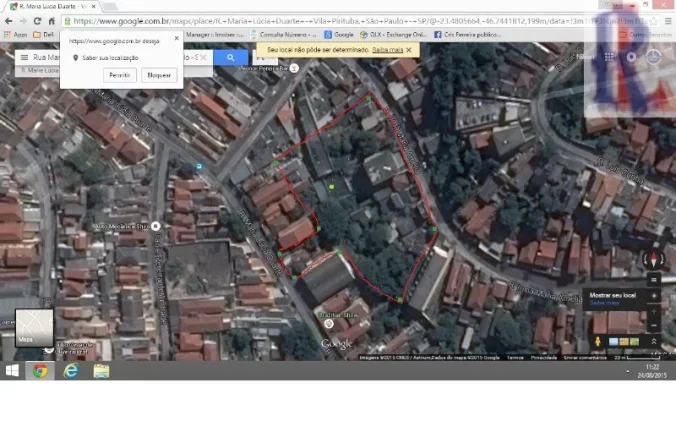676x432 pixels.
Task: Open the Saiba mais link in yellow banner
Action: click(x=388, y=50)
